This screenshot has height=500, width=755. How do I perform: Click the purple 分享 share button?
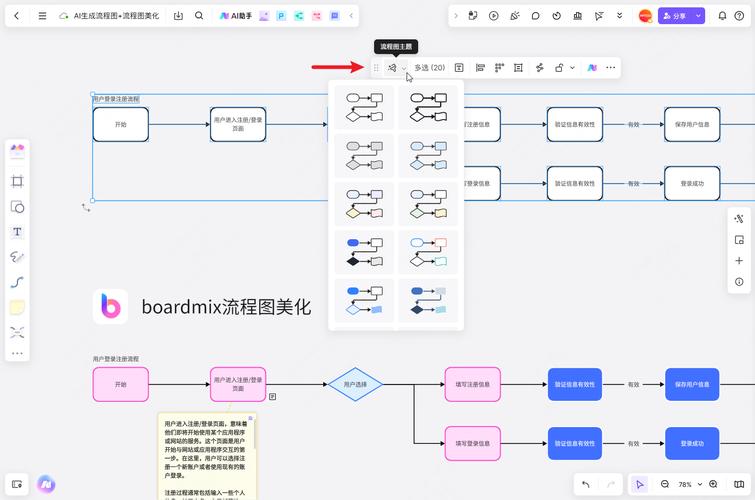(x=675, y=16)
